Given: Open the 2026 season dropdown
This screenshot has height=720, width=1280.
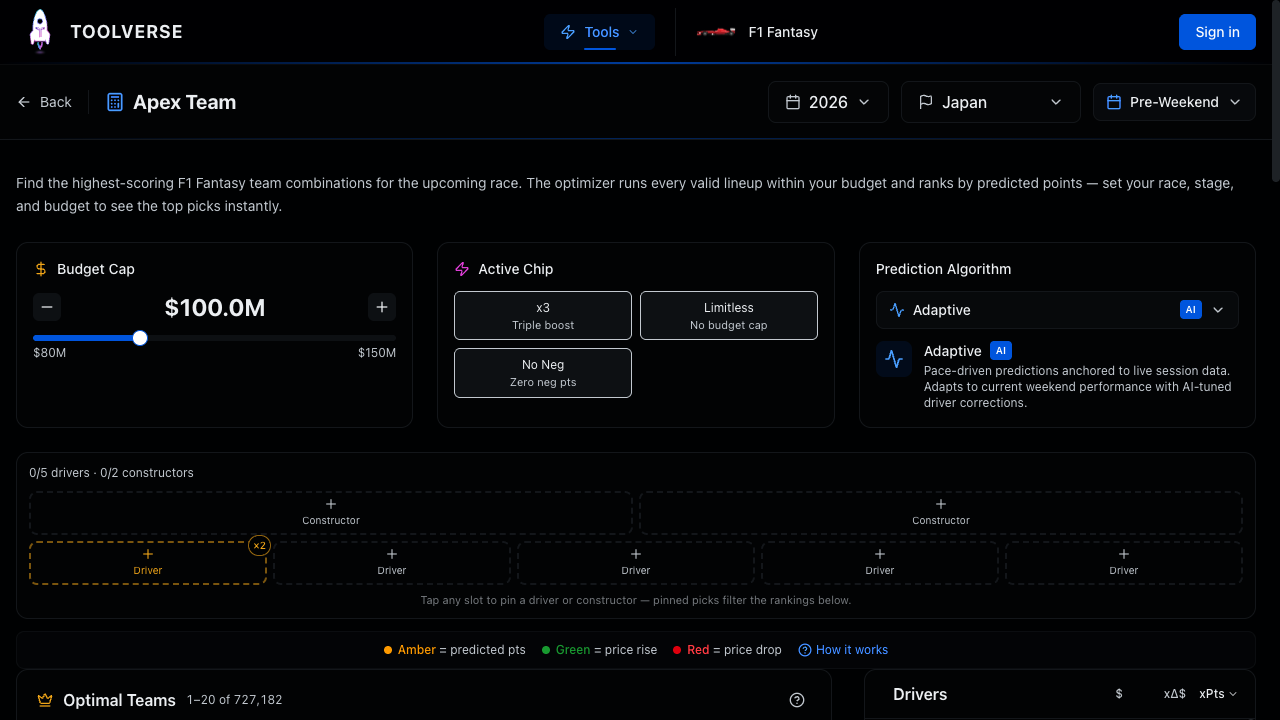Looking at the screenshot, I should tap(828, 102).
